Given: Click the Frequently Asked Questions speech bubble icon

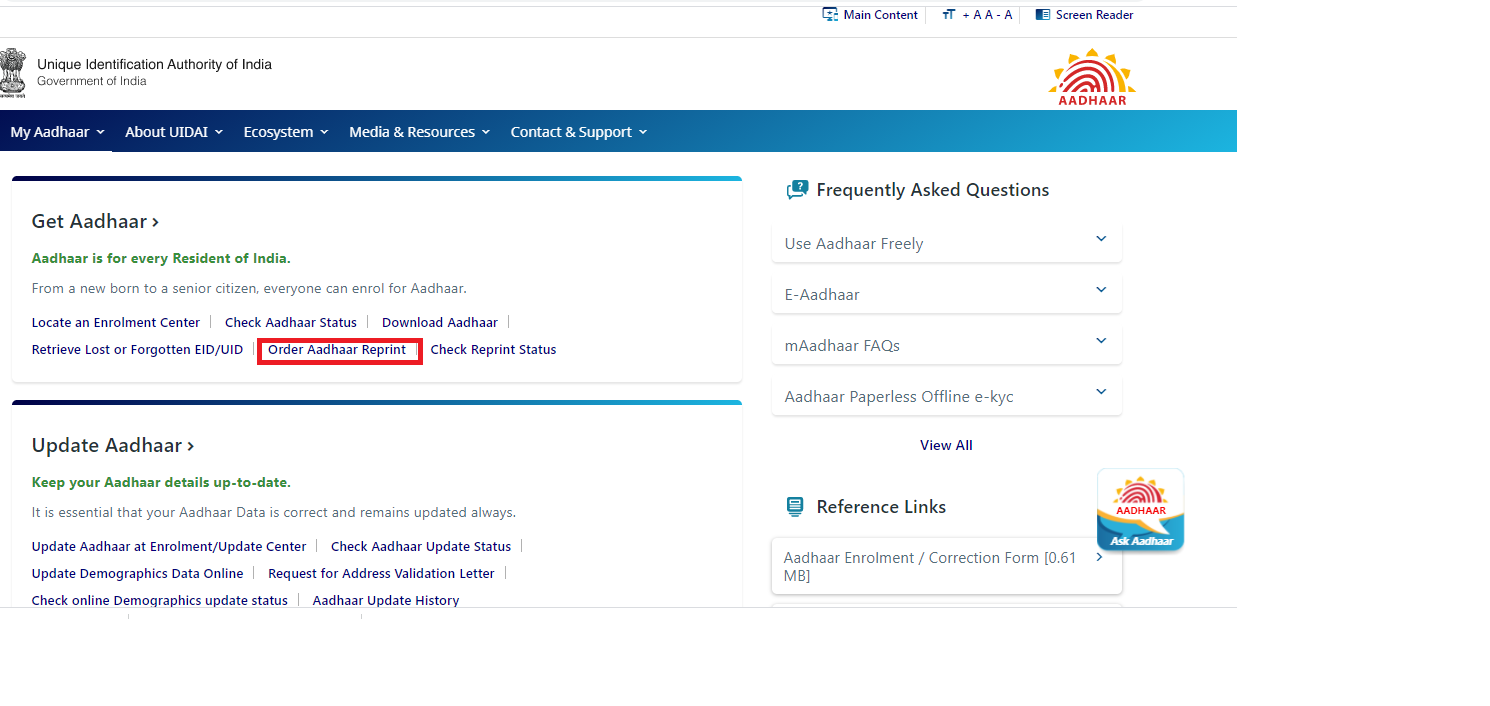Looking at the screenshot, I should click(x=797, y=188).
